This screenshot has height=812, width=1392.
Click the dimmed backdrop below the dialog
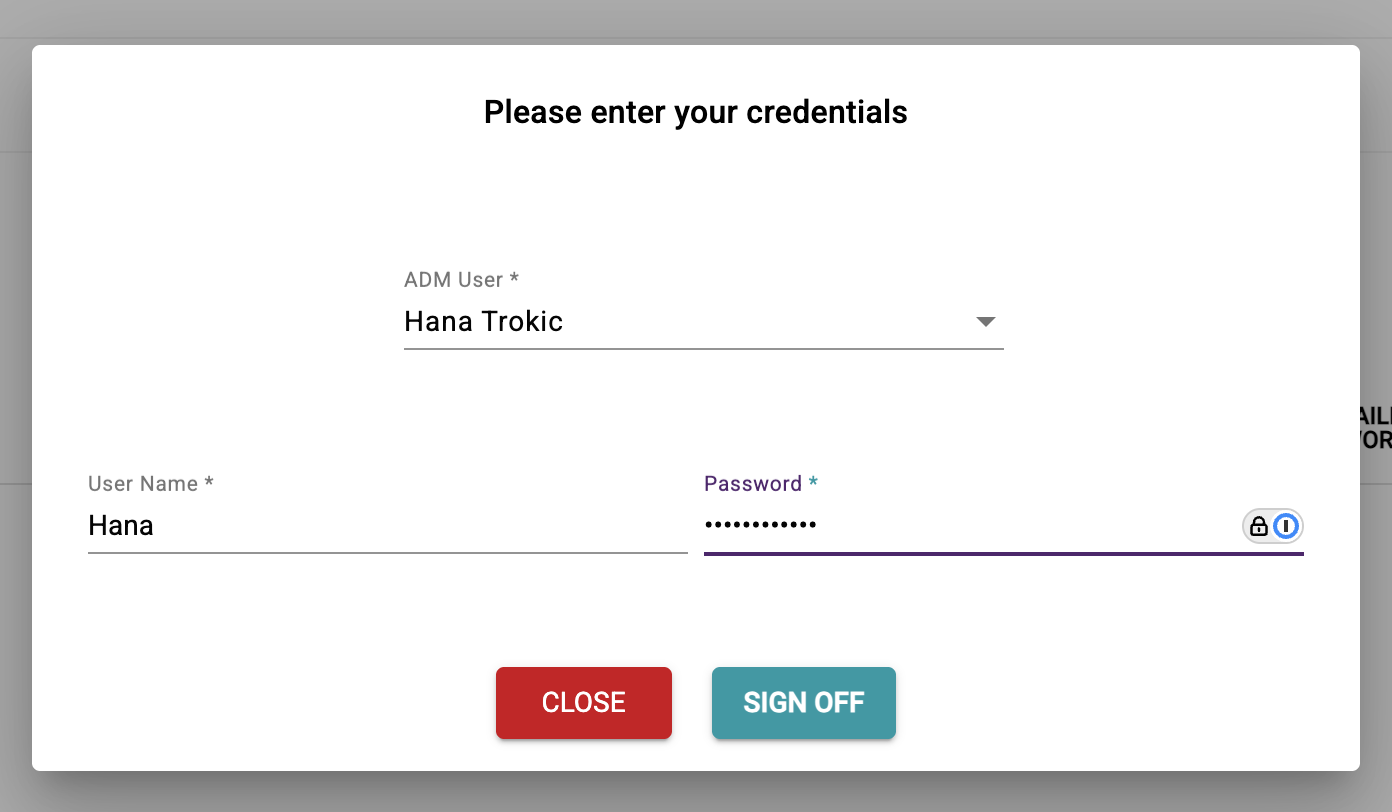[696, 792]
